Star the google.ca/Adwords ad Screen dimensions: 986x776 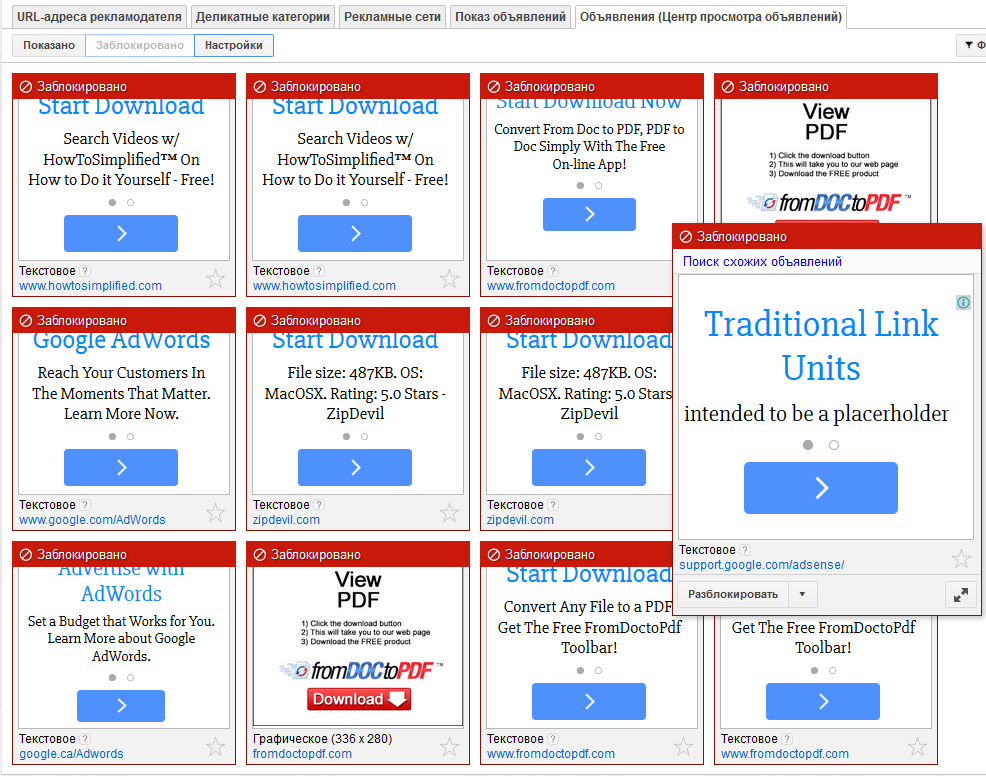(x=215, y=746)
